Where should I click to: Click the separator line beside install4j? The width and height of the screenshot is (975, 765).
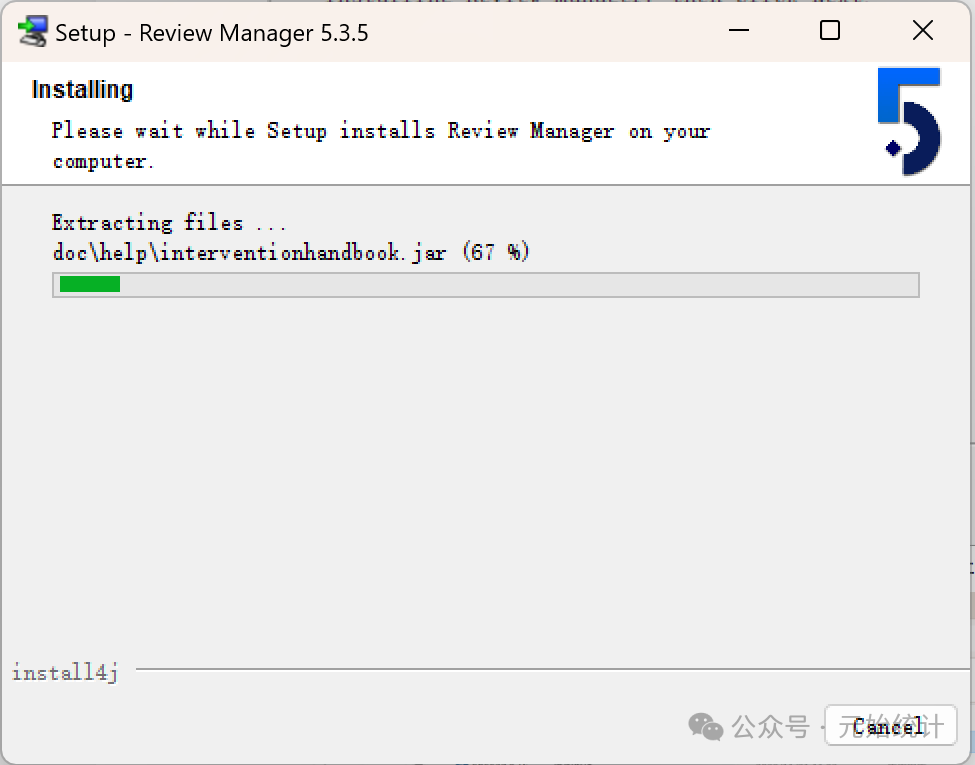point(550,669)
